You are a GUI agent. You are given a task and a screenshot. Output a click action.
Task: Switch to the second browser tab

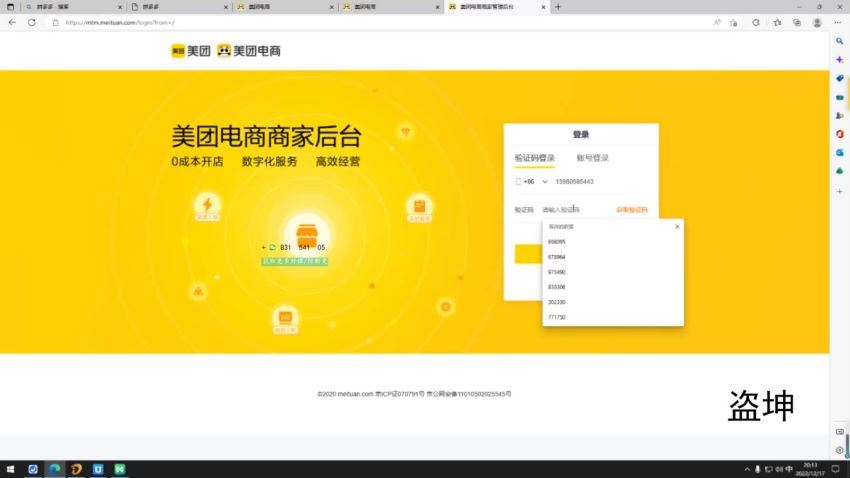(179, 7)
